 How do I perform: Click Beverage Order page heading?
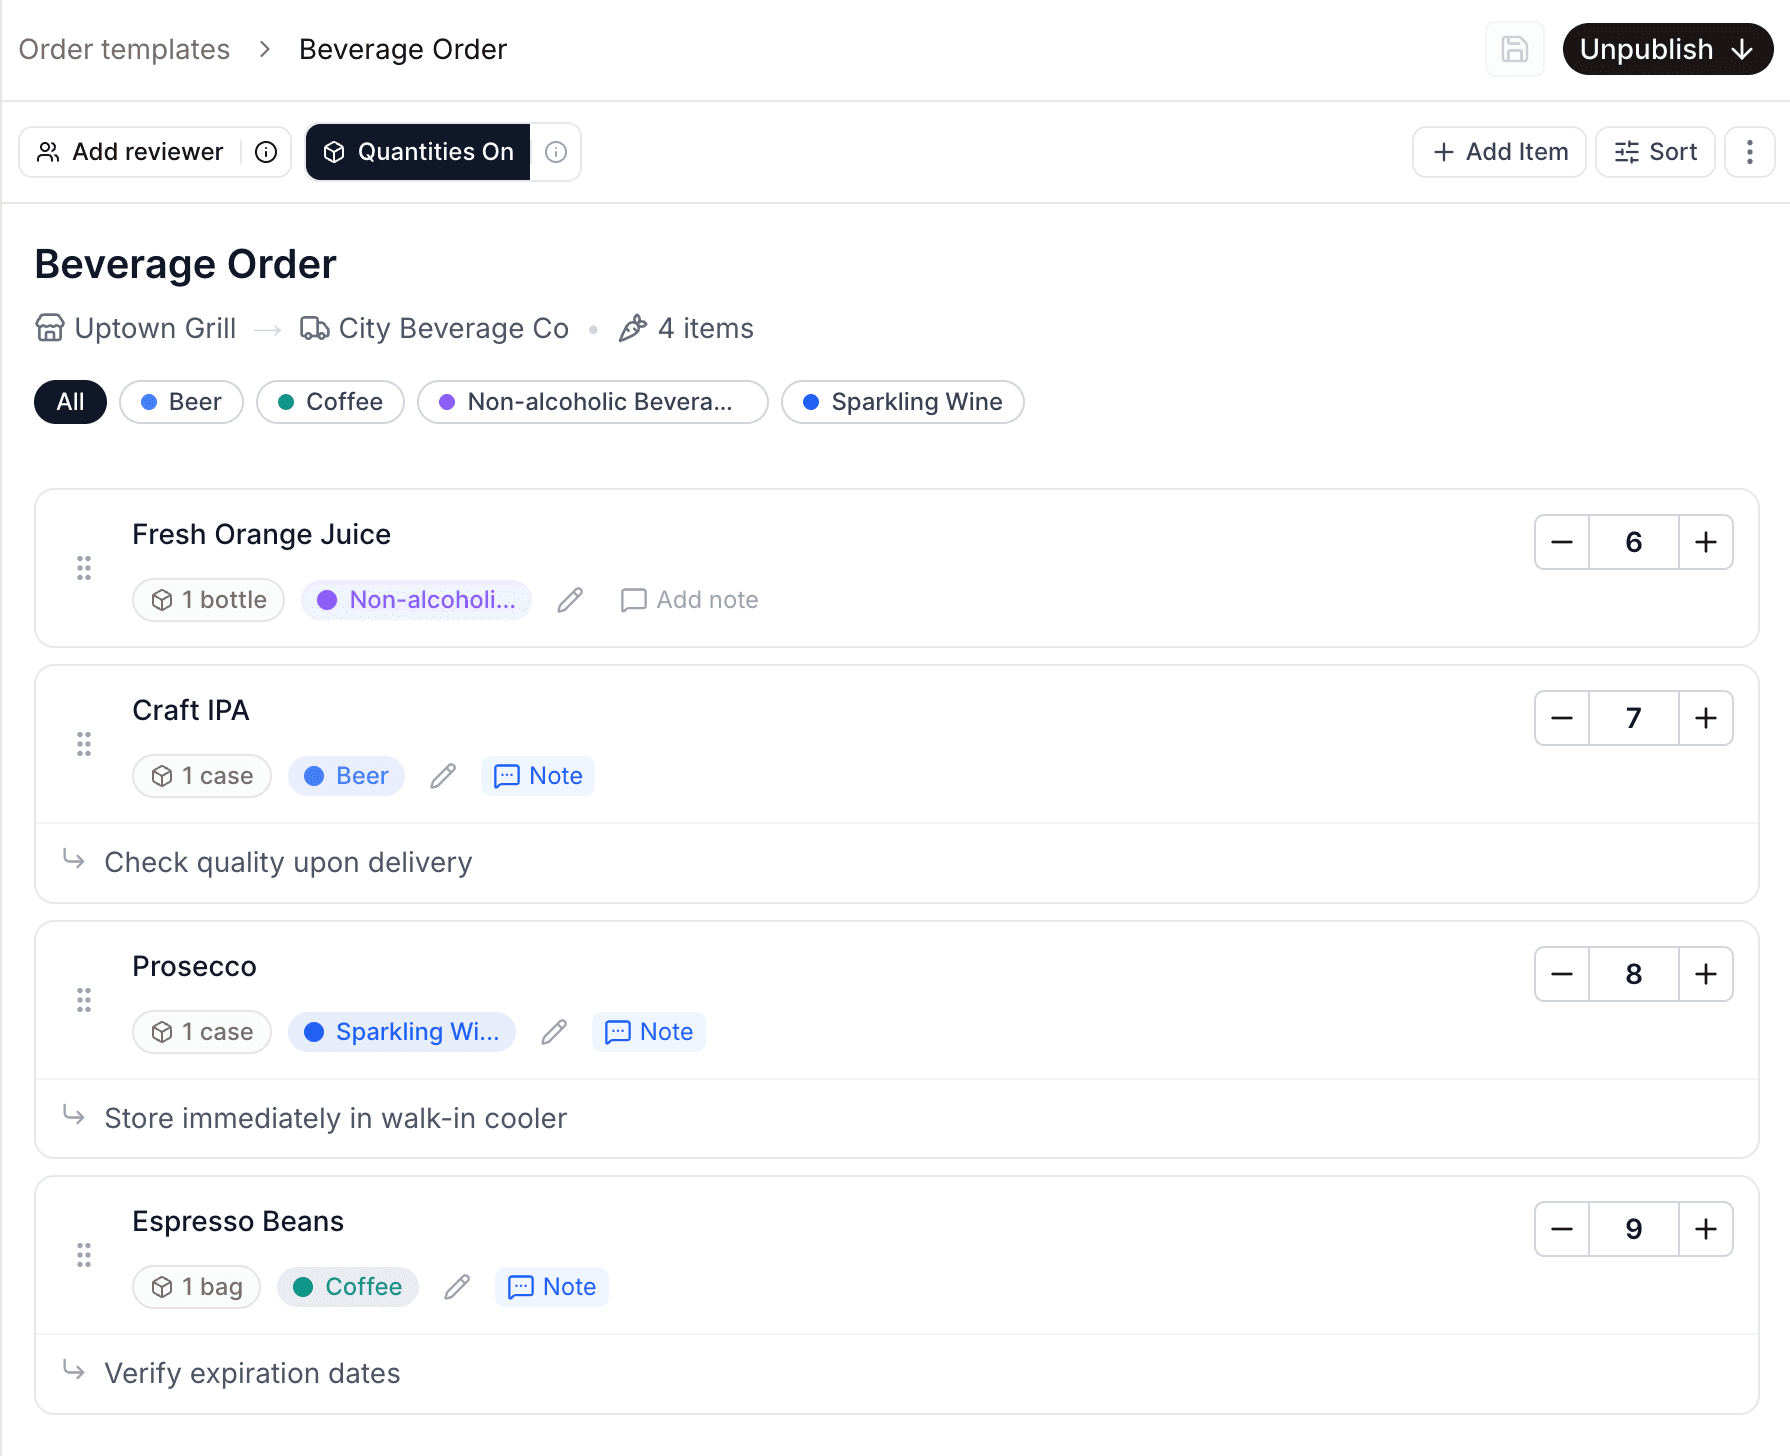point(185,264)
